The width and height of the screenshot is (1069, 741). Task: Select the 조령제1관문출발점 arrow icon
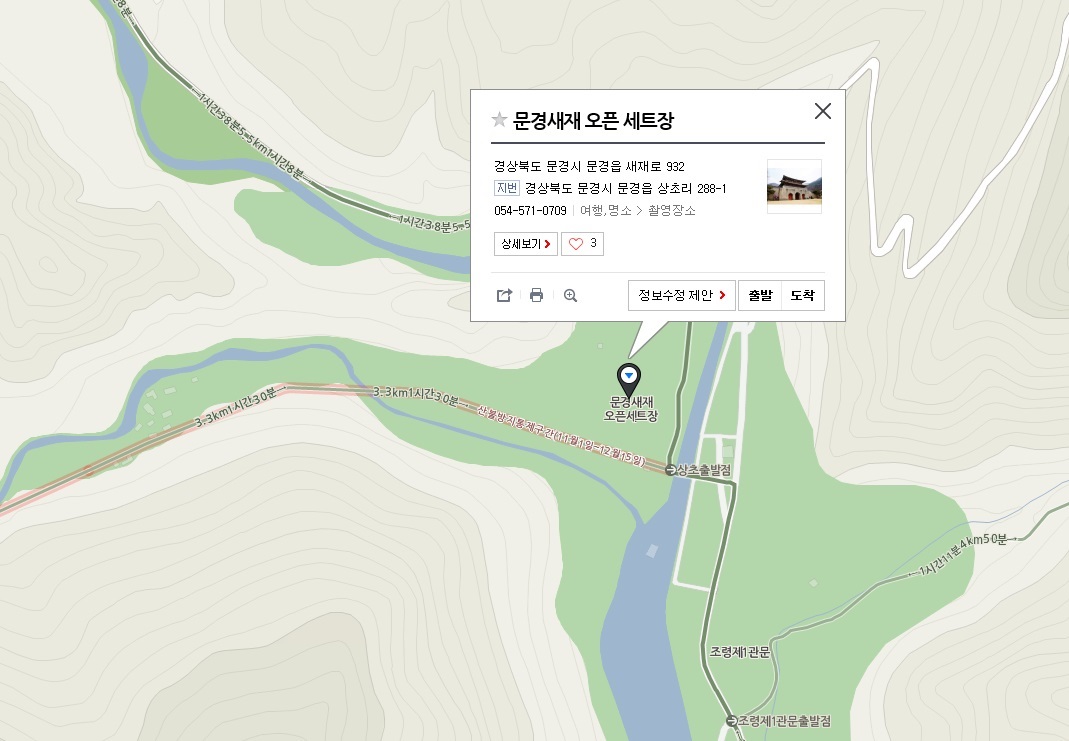(732, 721)
